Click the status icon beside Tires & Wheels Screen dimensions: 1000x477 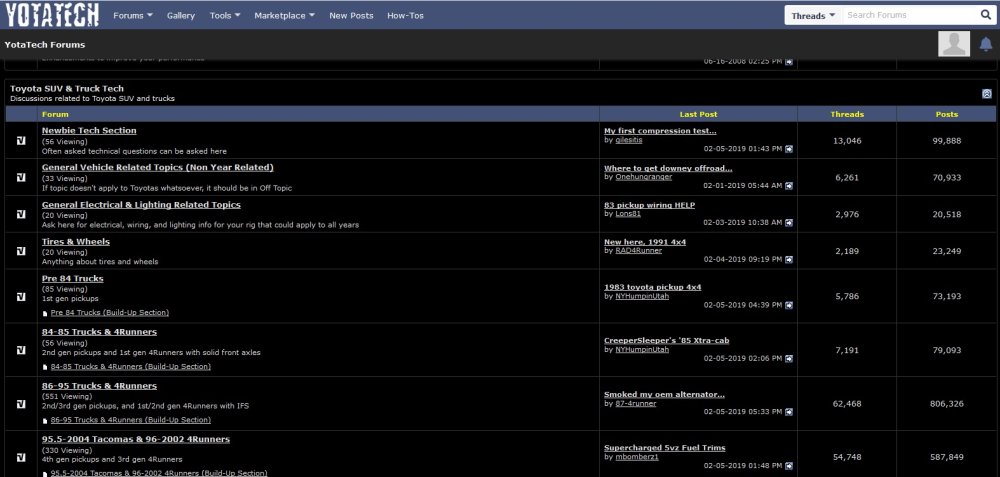pos(21,251)
